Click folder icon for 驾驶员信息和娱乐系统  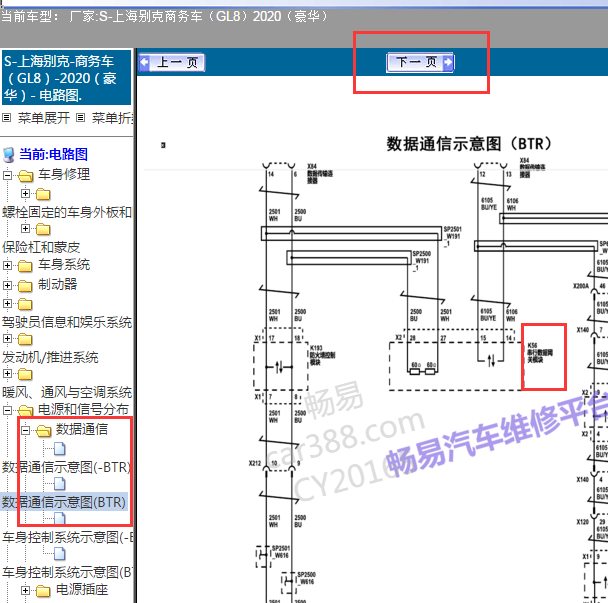coord(25,304)
